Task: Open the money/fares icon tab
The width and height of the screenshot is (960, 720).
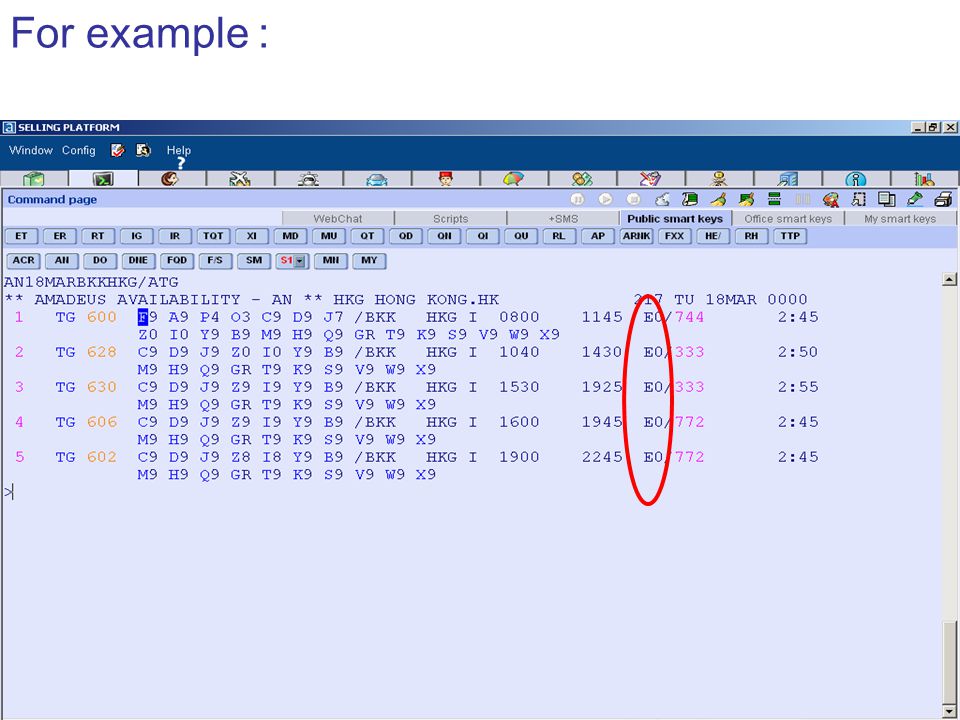Action: (582, 179)
